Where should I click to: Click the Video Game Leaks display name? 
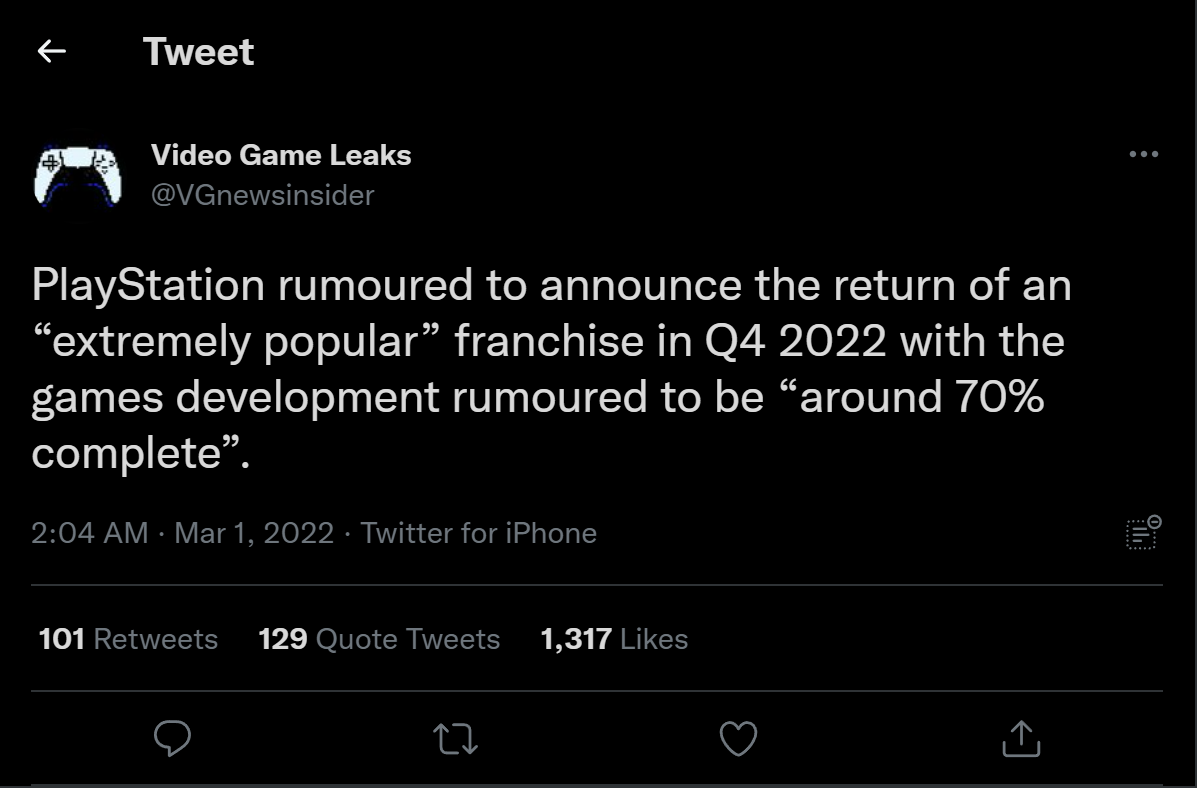coord(281,155)
